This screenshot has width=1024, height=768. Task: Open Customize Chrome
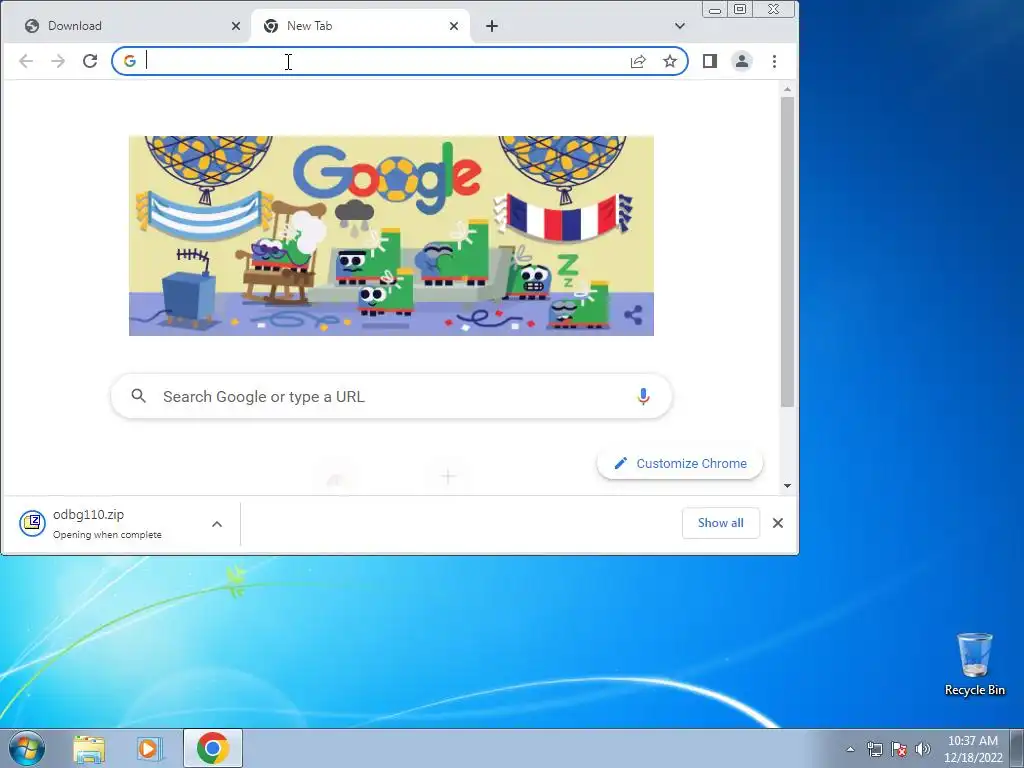(x=680, y=464)
